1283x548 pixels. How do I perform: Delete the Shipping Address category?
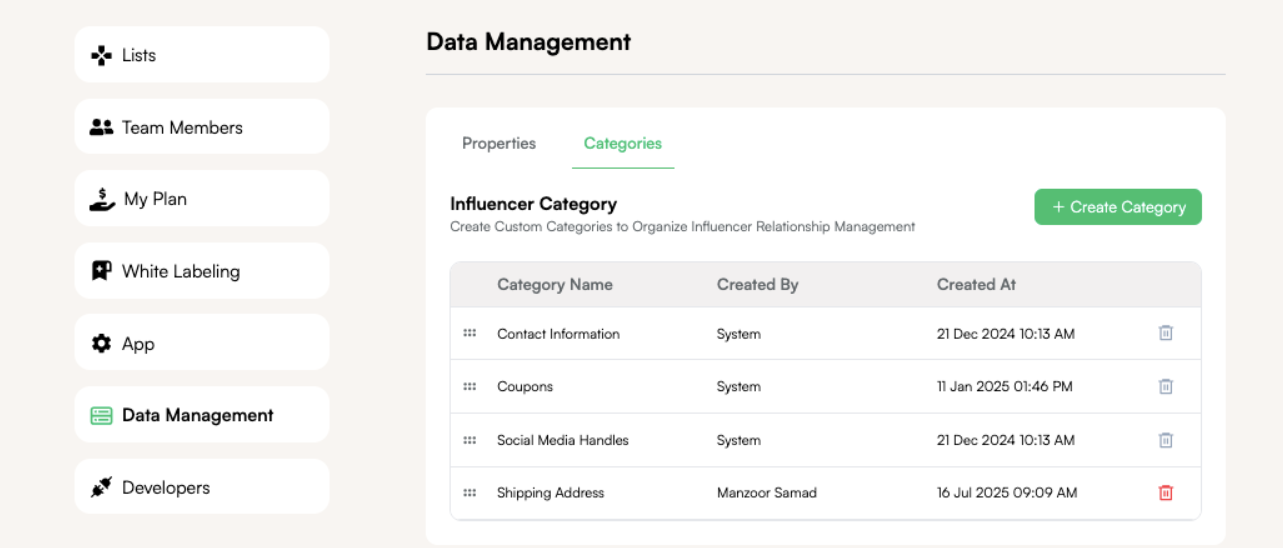tap(1165, 492)
